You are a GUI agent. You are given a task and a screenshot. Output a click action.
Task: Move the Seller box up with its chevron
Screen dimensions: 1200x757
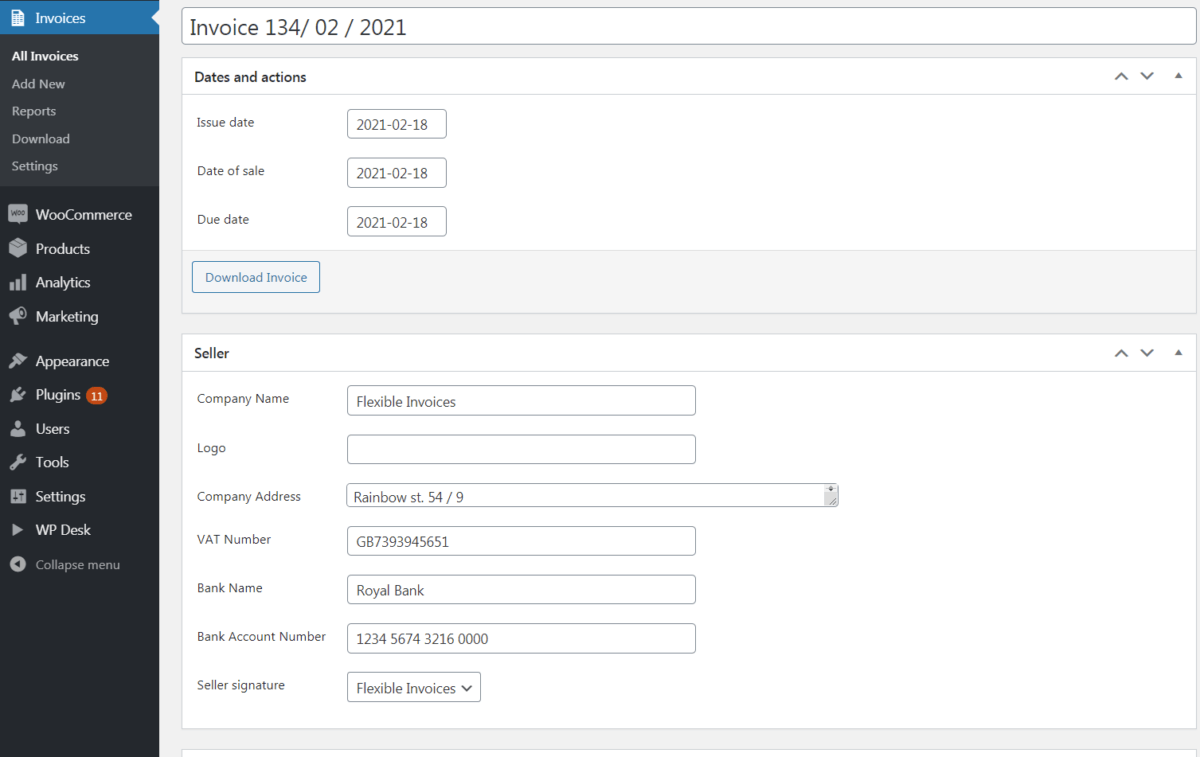(1121, 352)
